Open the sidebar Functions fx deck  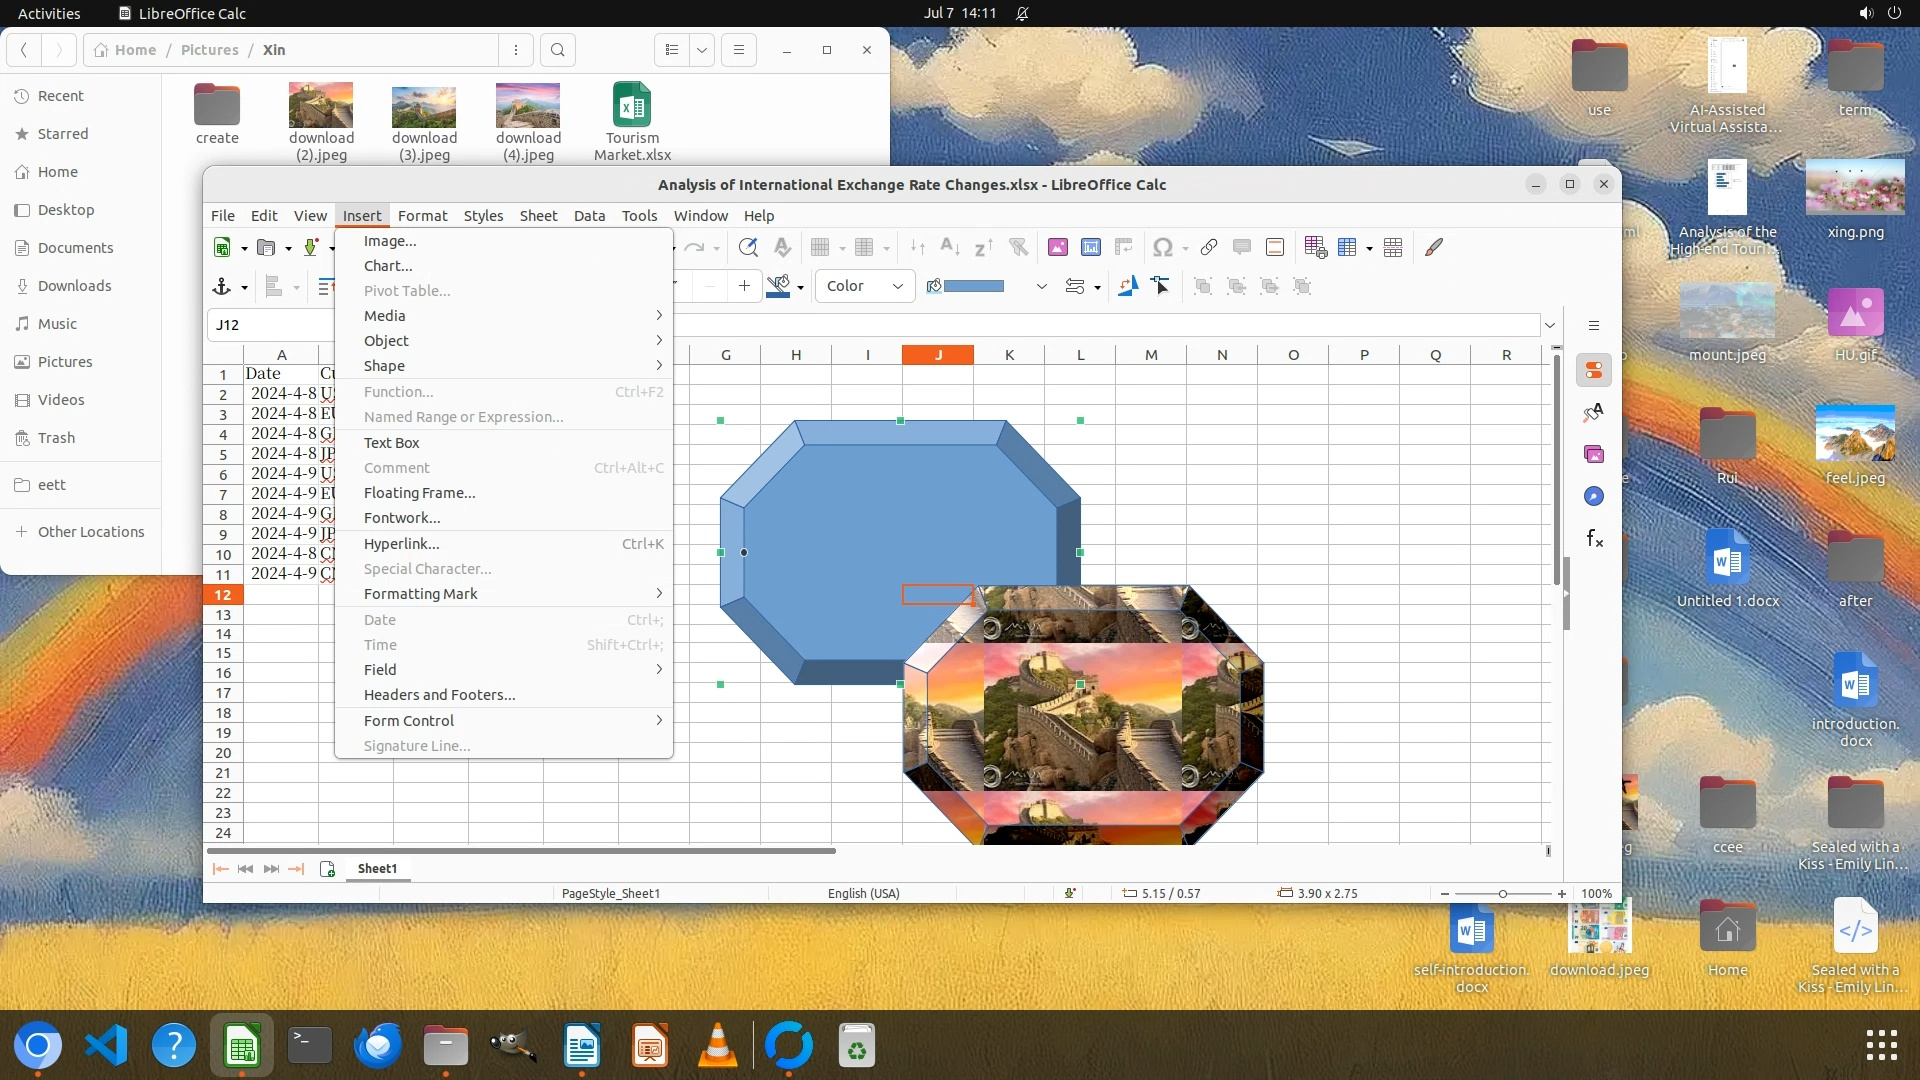(1594, 539)
